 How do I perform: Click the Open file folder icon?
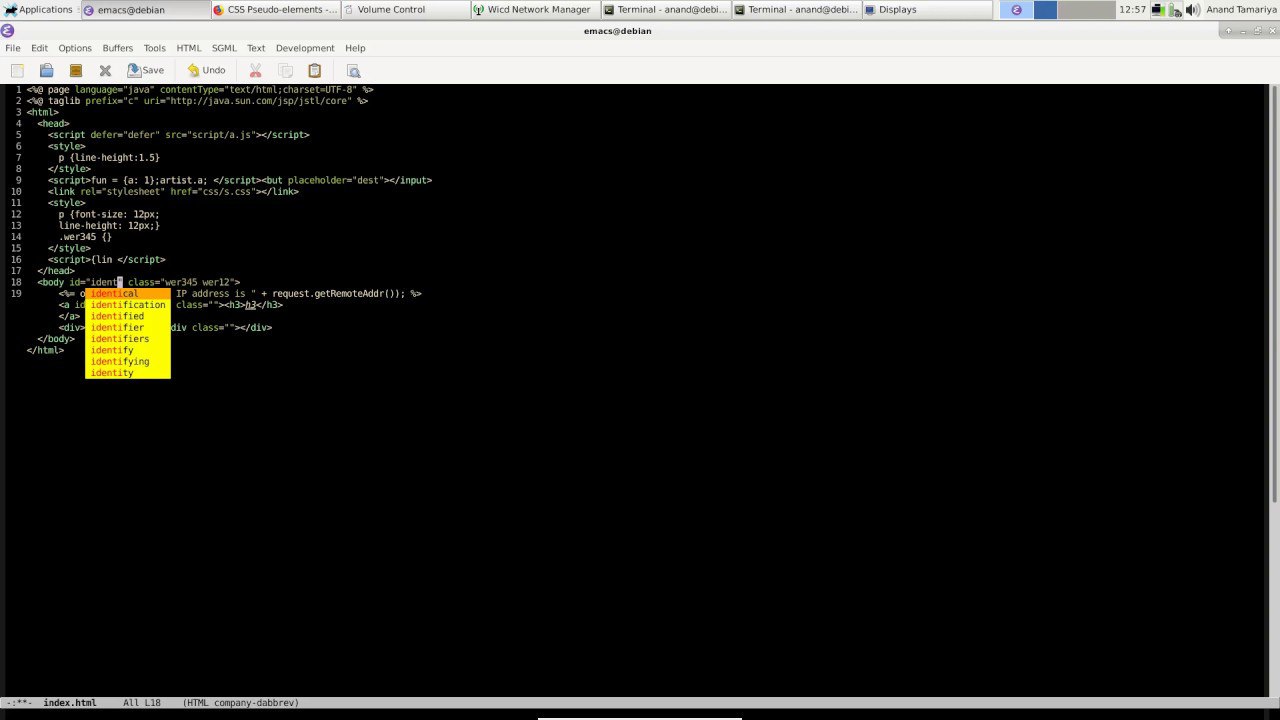46,70
